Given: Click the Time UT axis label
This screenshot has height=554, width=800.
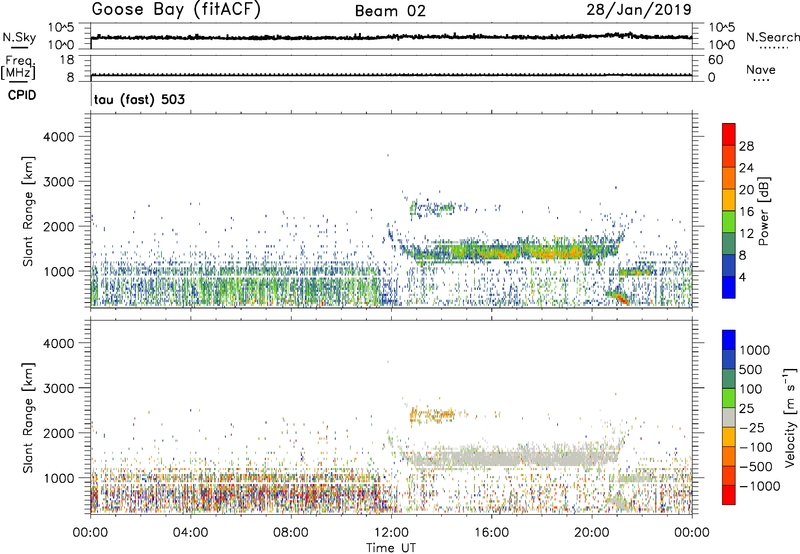Looking at the screenshot, I should pos(391,548).
